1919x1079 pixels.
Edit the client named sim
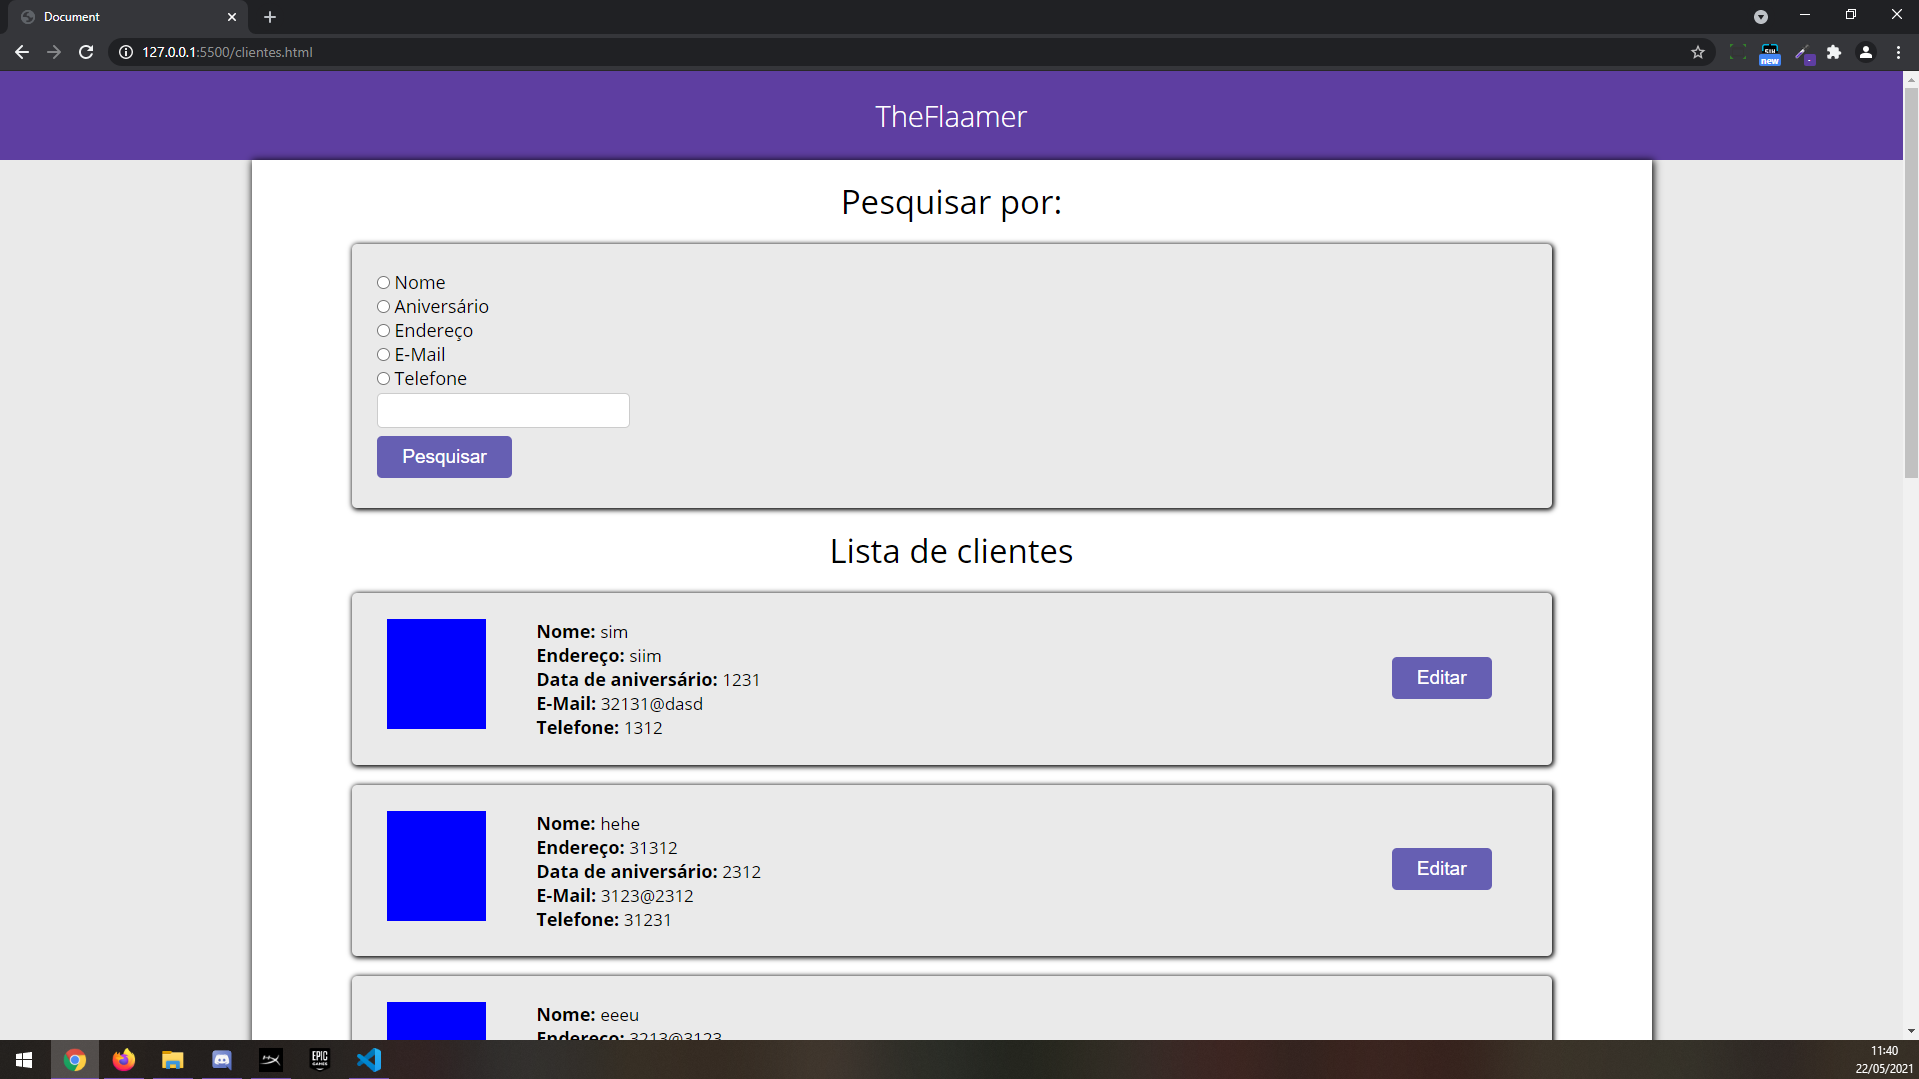[x=1441, y=678]
